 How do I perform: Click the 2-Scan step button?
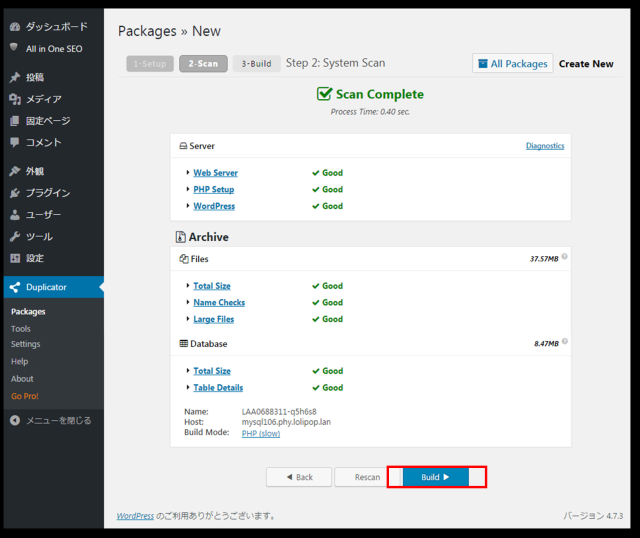[203, 64]
